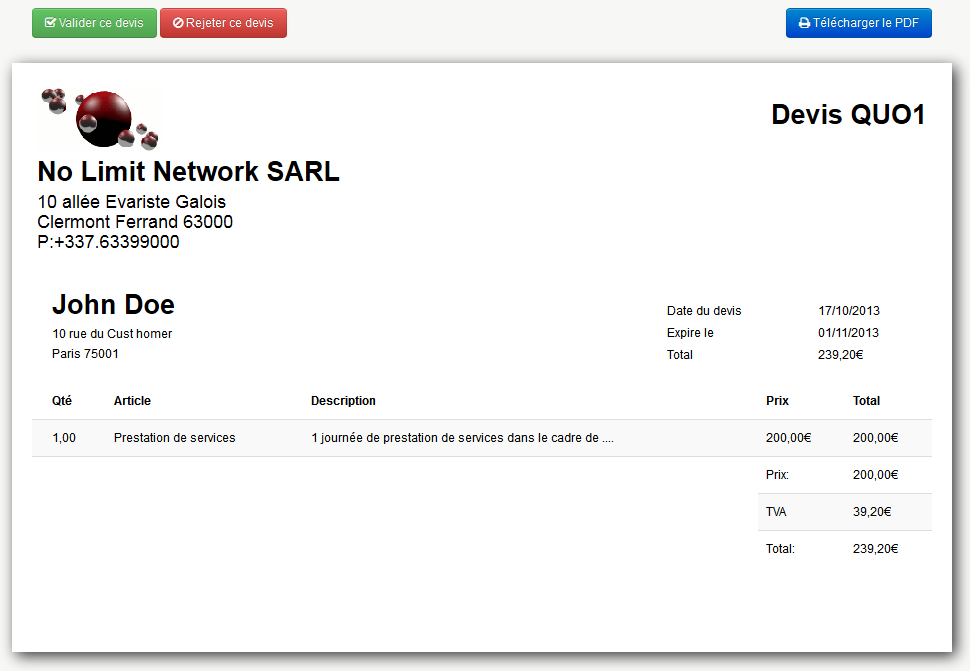Click the phone number P:+337.63399000
This screenshot has width=970, height=671.
(x=108, y=242)
